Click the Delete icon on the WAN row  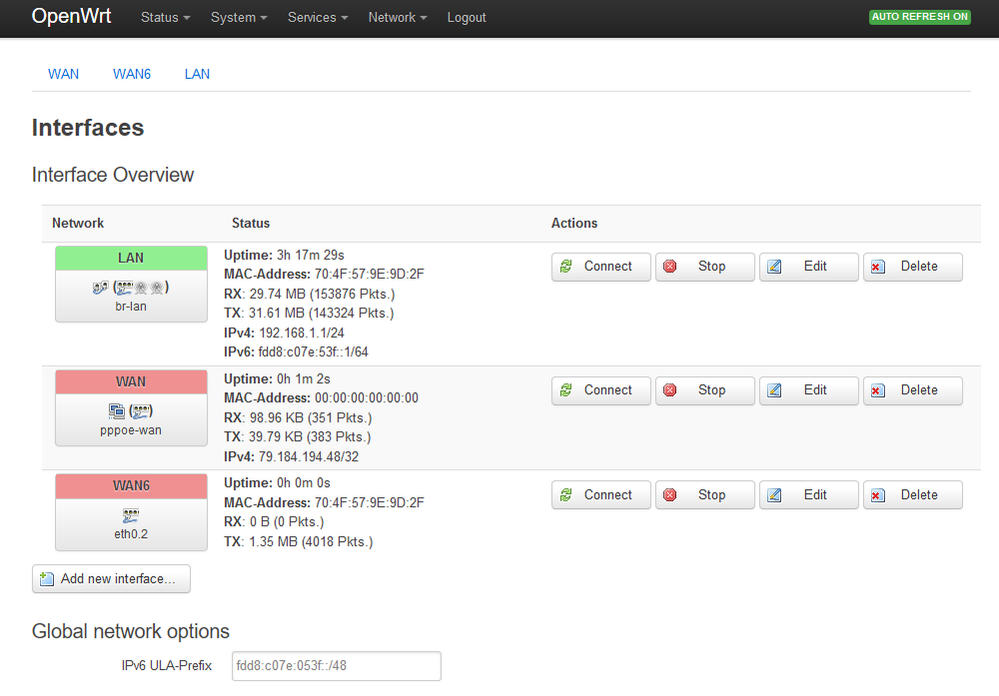pyautogui.click(x=878, y=390)
